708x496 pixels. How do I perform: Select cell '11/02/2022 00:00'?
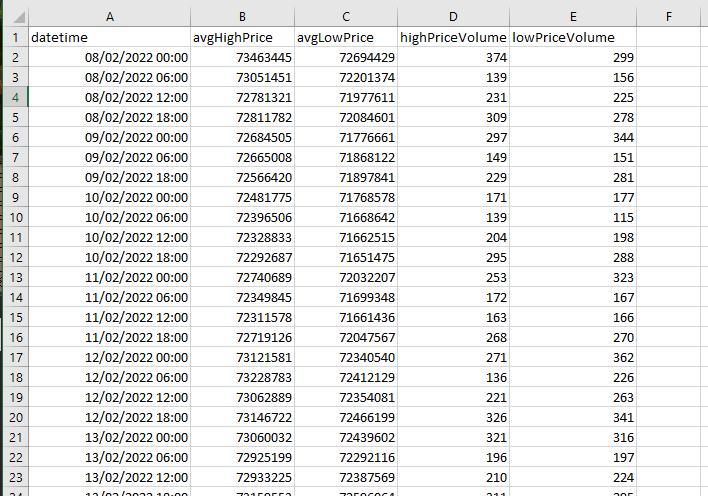[110, 277]
